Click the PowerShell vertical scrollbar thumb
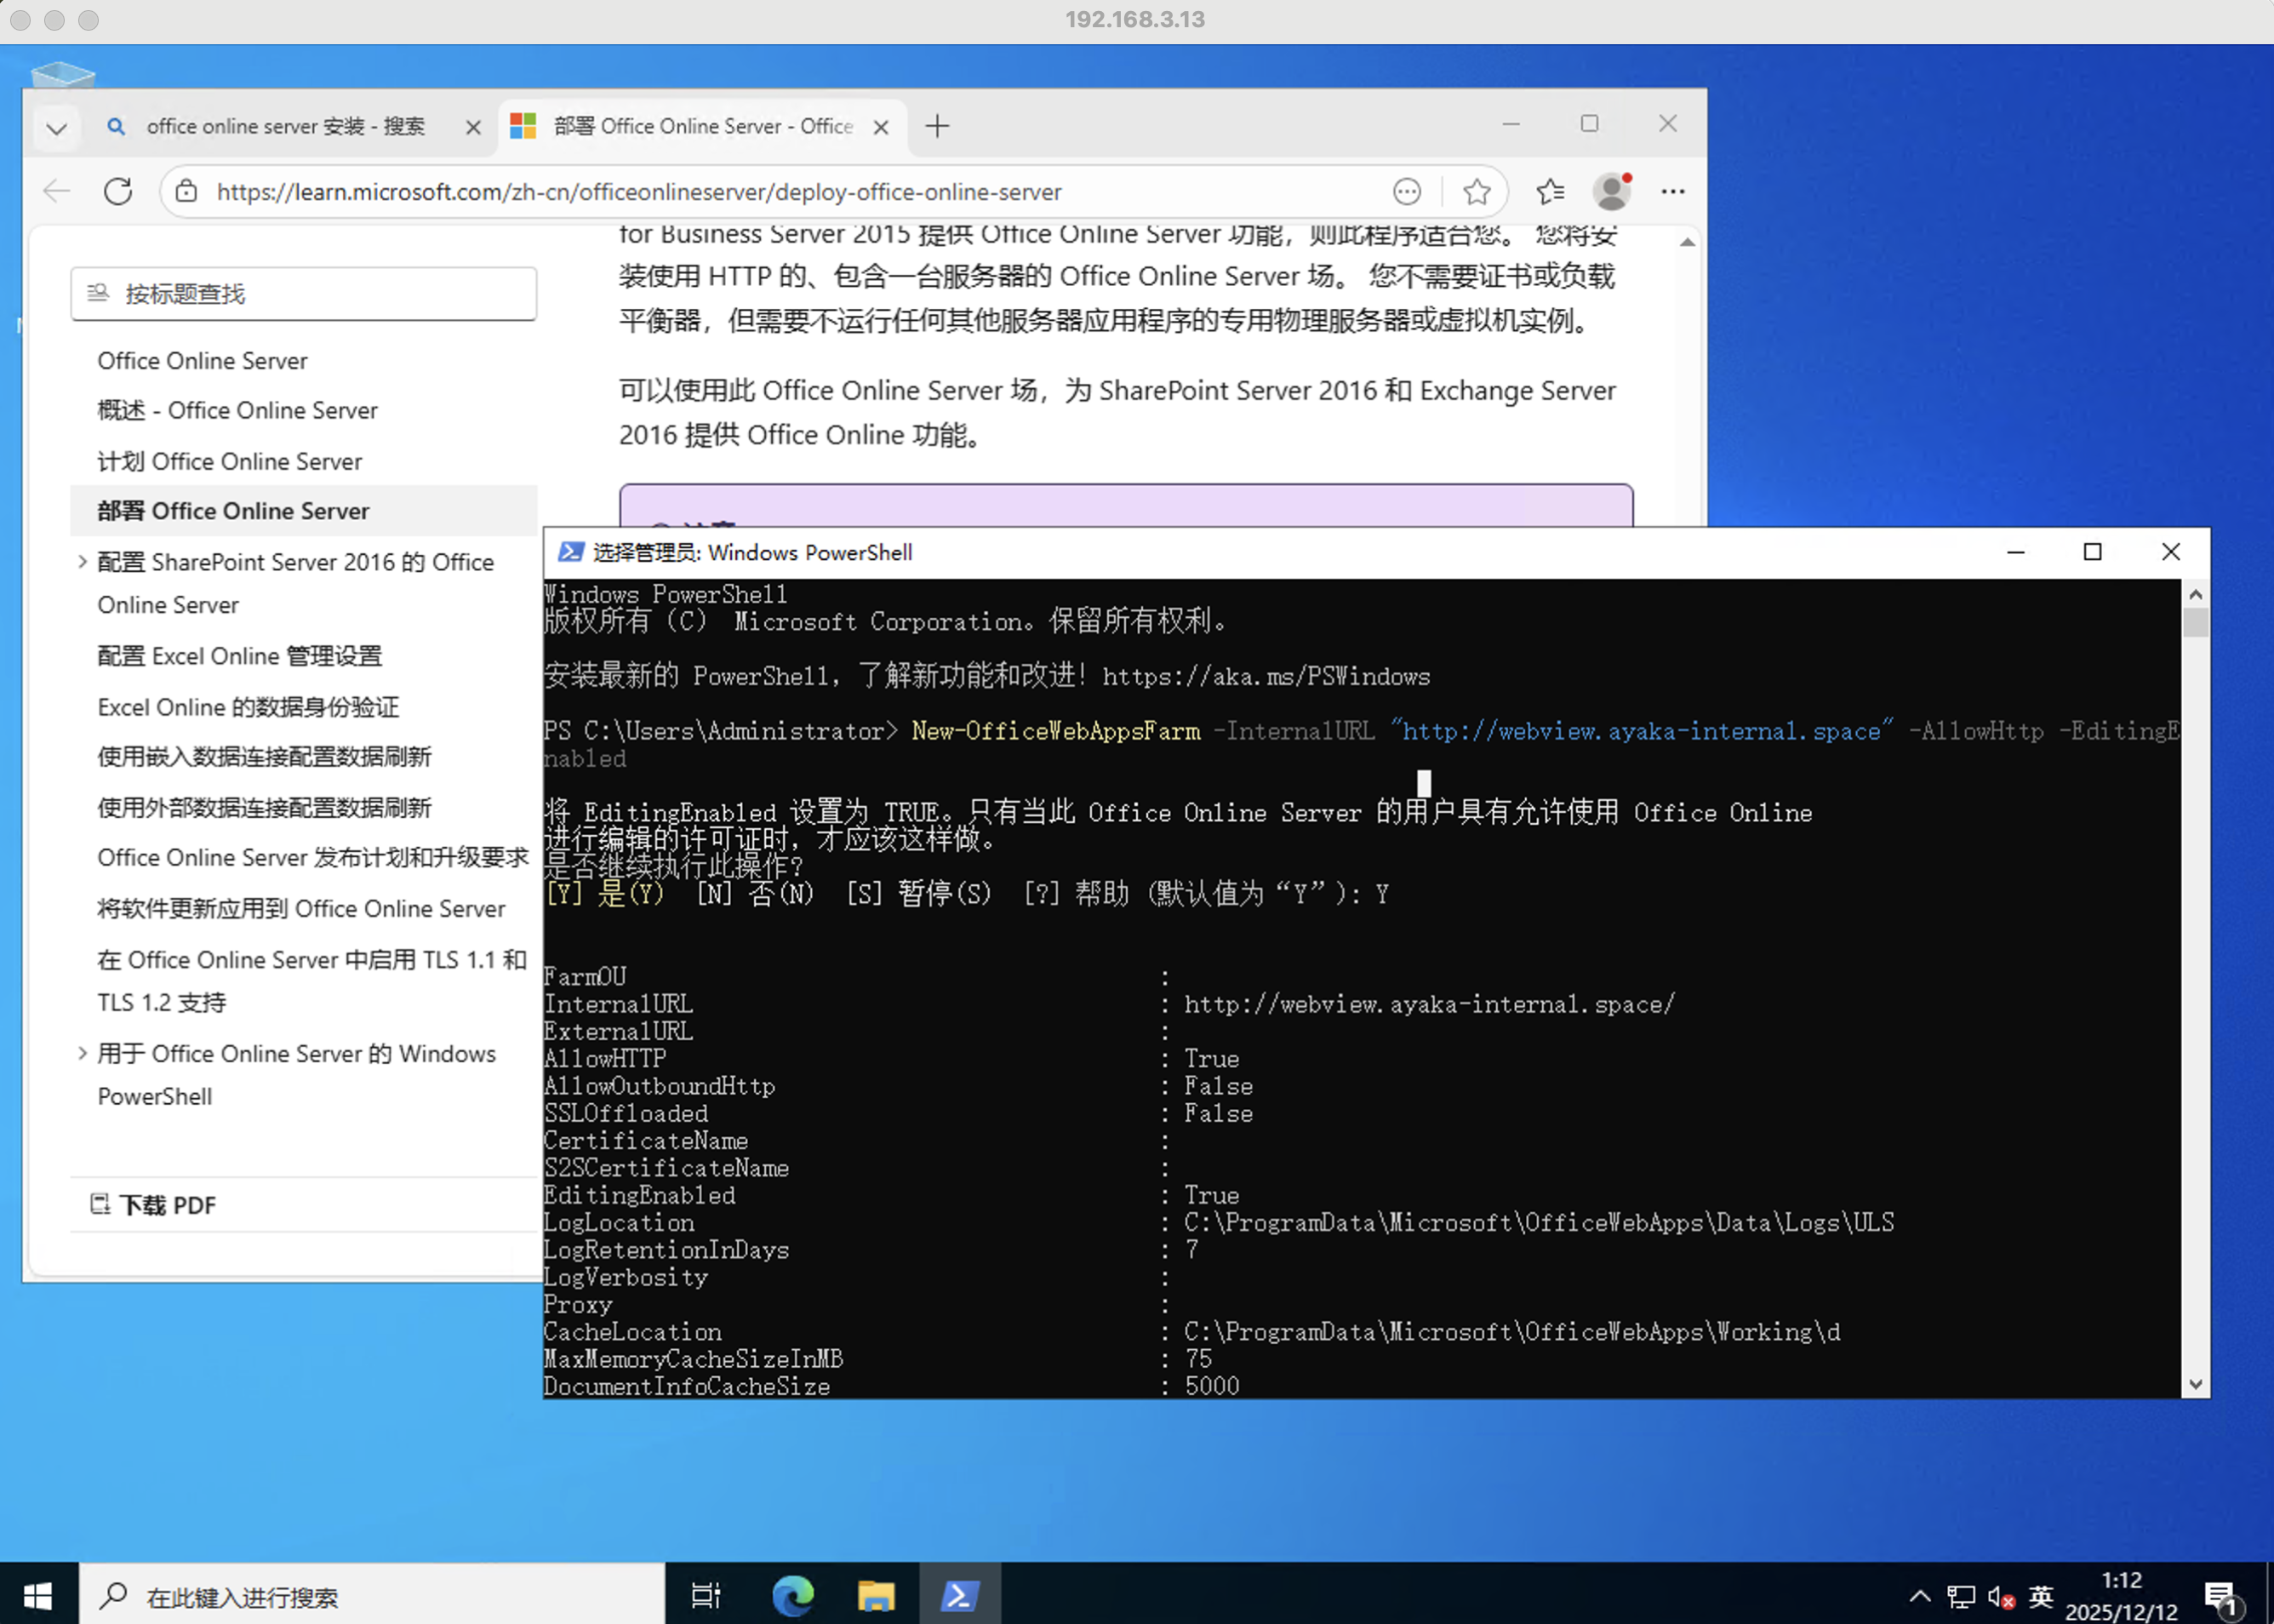Viewport: 2274px width, 1624px height. 2195,623
